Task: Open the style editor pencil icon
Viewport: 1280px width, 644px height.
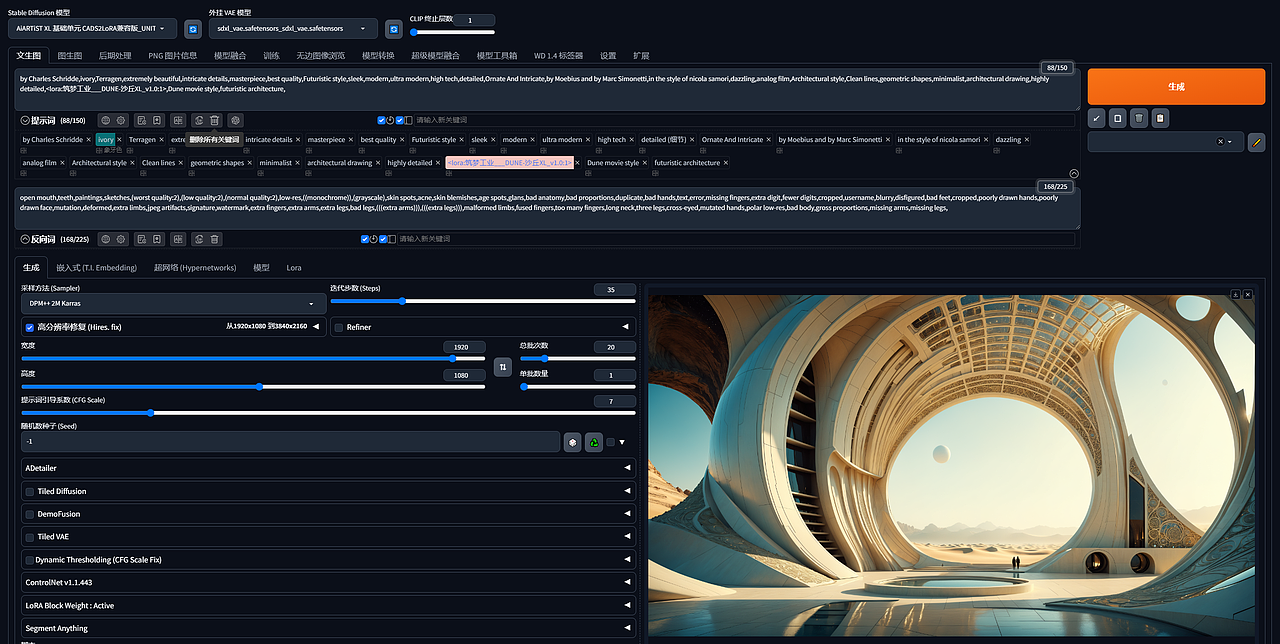Action: [x=1257, y=142]
